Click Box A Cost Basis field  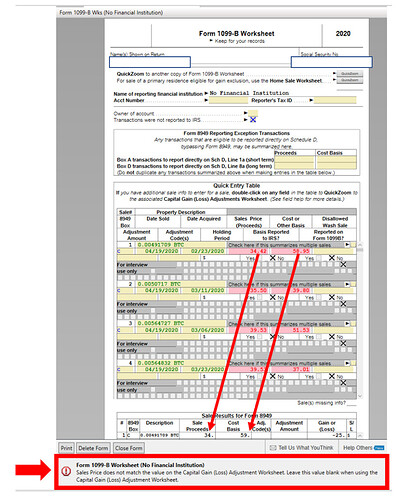coord(336,159)
